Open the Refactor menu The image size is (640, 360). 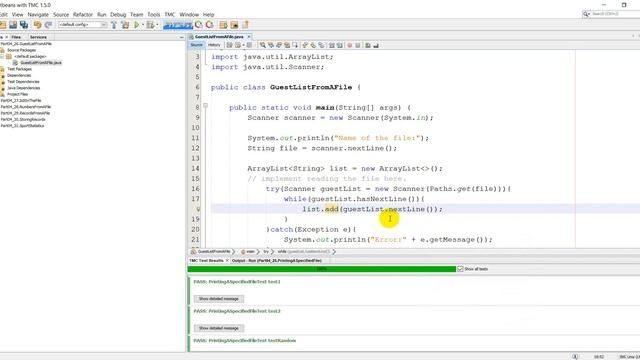pos(83,14)
